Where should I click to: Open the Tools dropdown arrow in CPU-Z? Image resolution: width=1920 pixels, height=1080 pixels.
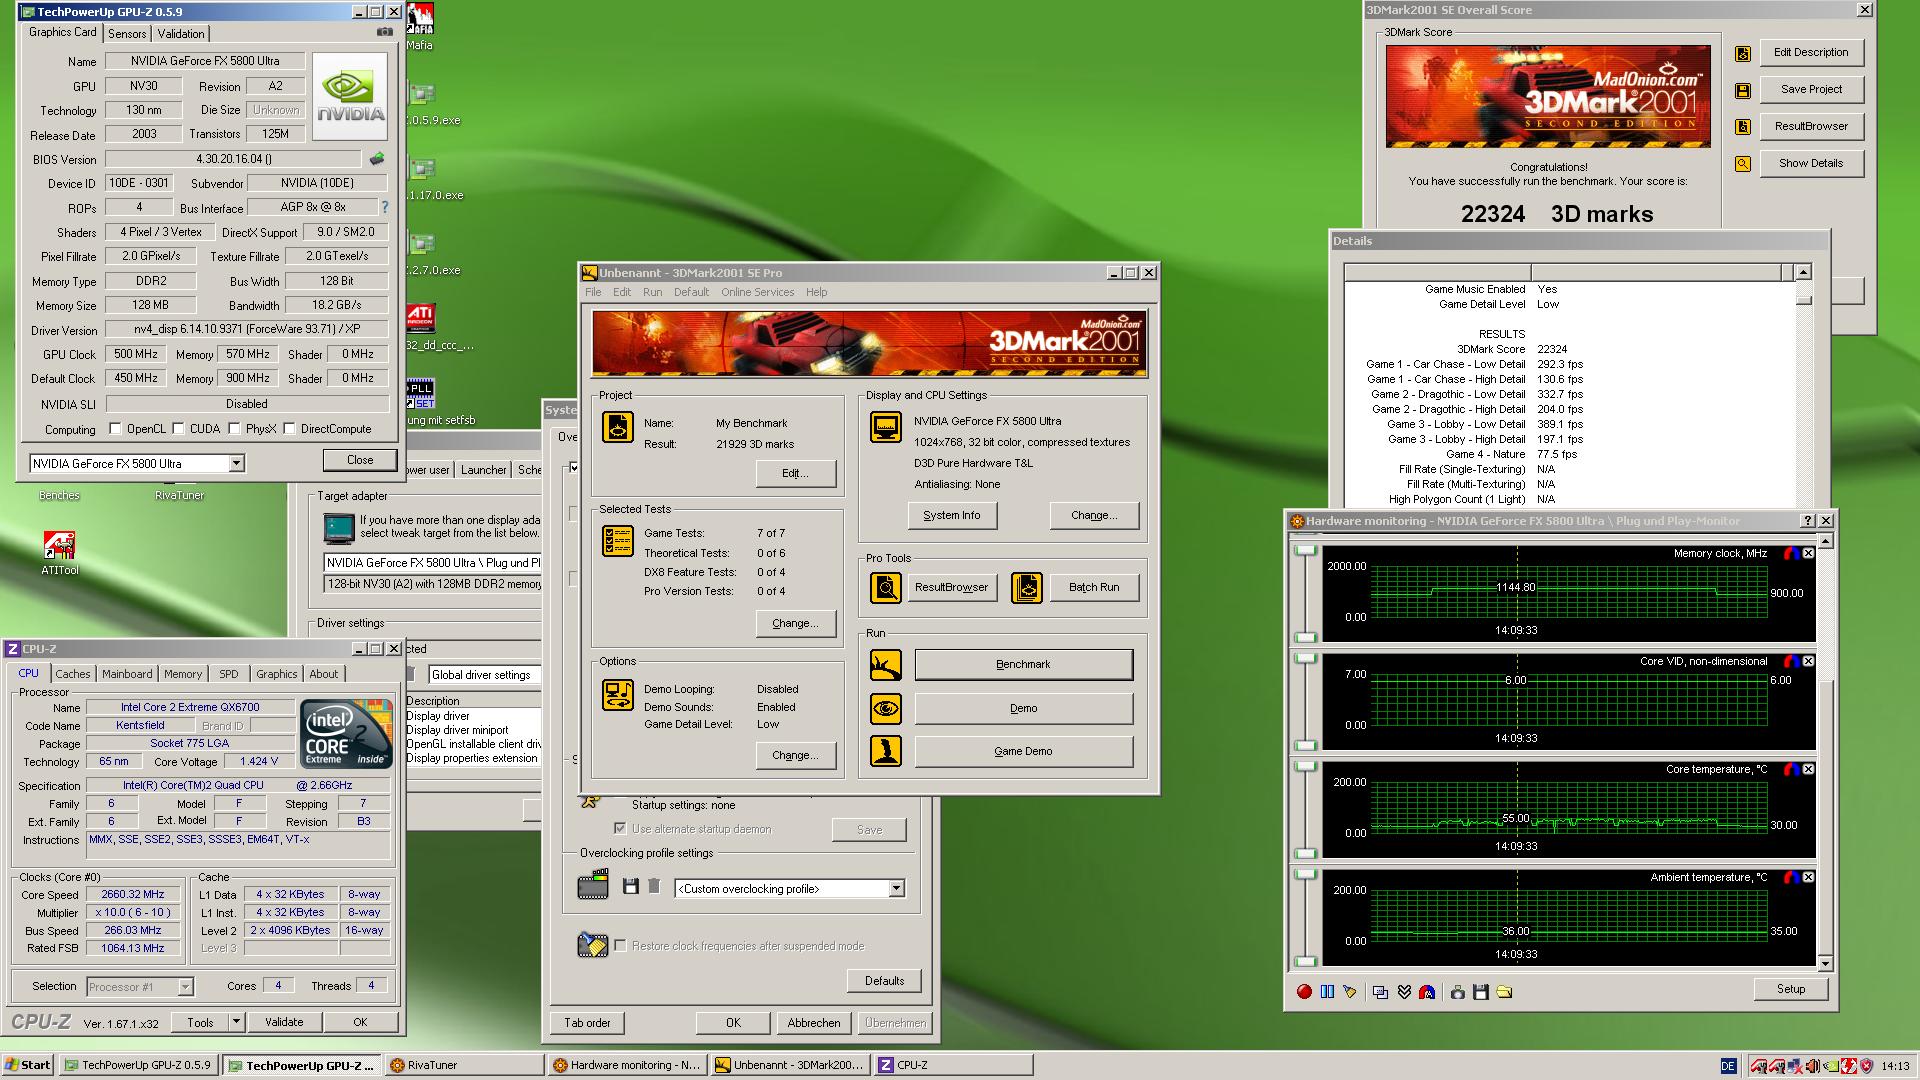pyautogui.click(x=236, y=1022)
